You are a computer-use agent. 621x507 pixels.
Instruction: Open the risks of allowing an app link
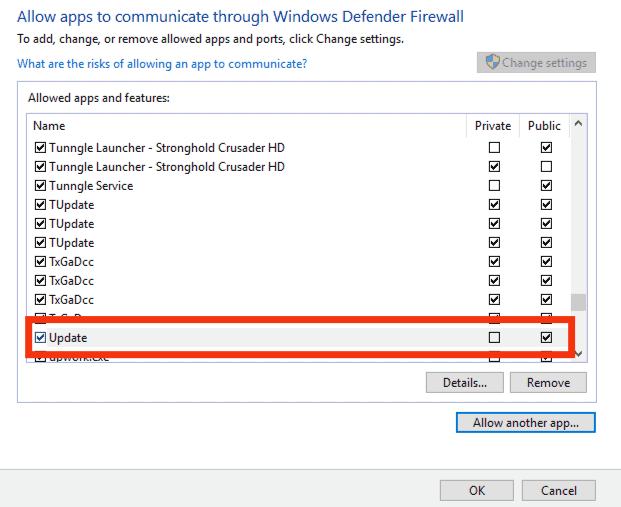(162, 63)
